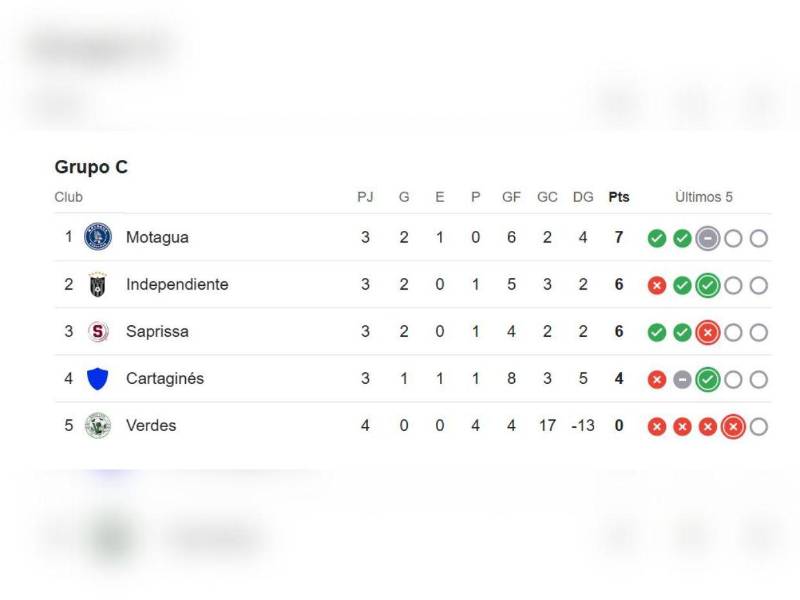The width and height of the screenshot is (800, 600).
Task: Select Cartaginés' gray draw indicator
Action: (684, 378)
